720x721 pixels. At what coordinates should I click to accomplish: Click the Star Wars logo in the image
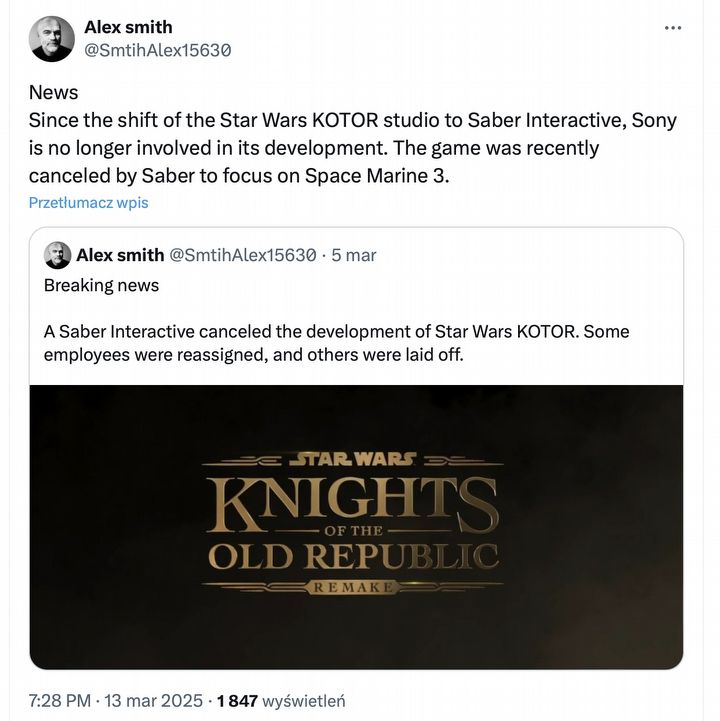[351, 461]
